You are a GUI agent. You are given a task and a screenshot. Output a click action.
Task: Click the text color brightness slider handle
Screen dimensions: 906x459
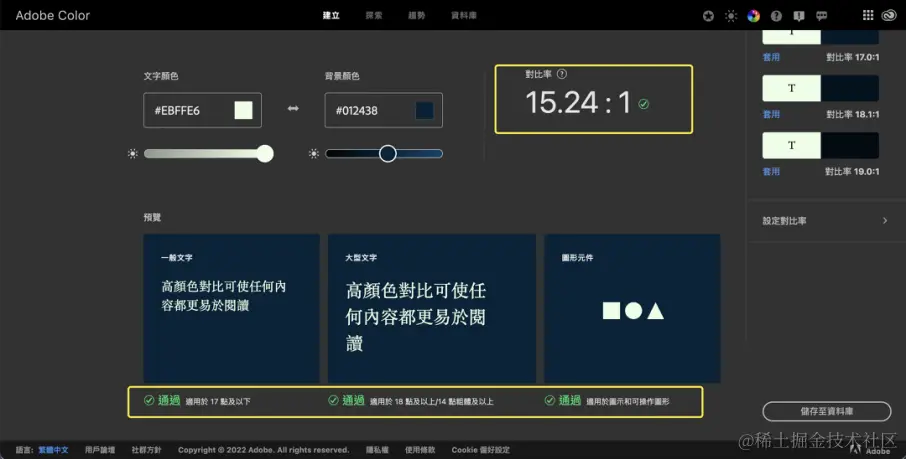click(x=265, y=153)
